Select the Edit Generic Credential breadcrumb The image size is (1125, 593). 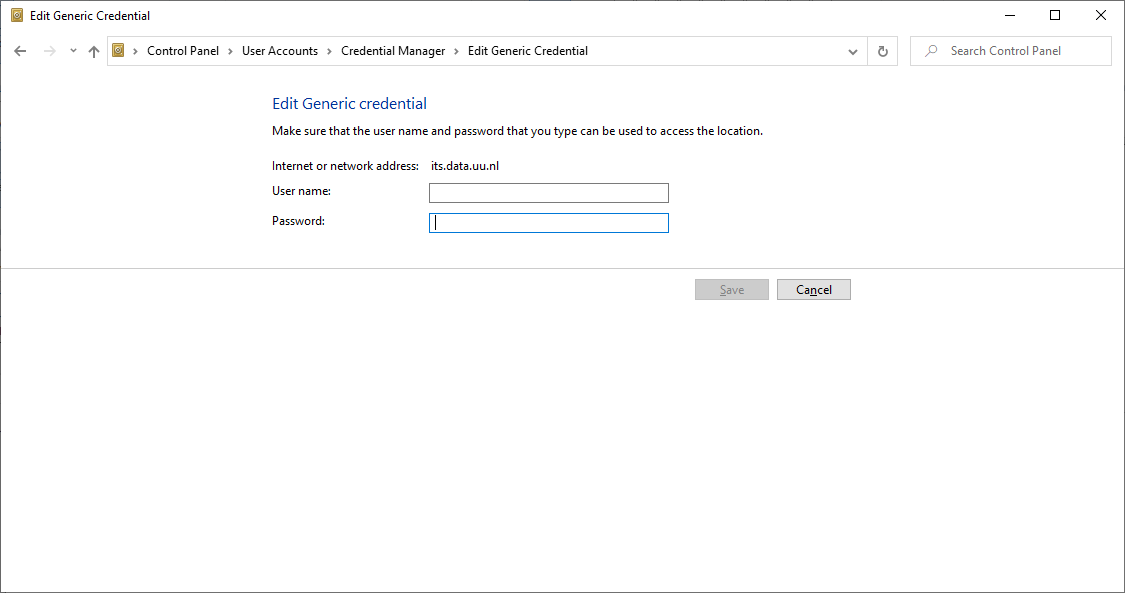coord(527,51)
